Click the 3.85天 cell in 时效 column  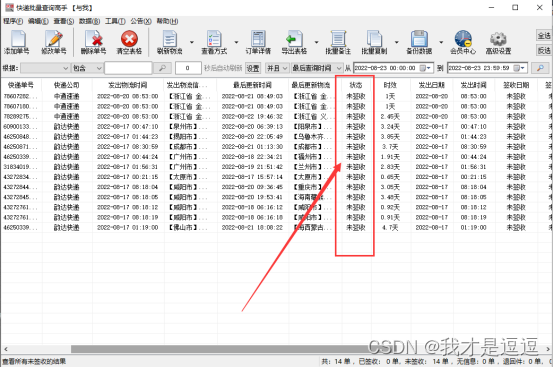[390, 137]
